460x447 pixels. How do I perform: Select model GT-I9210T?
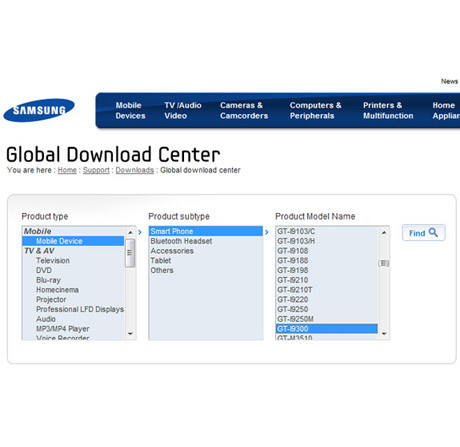(x=327, y=290)
